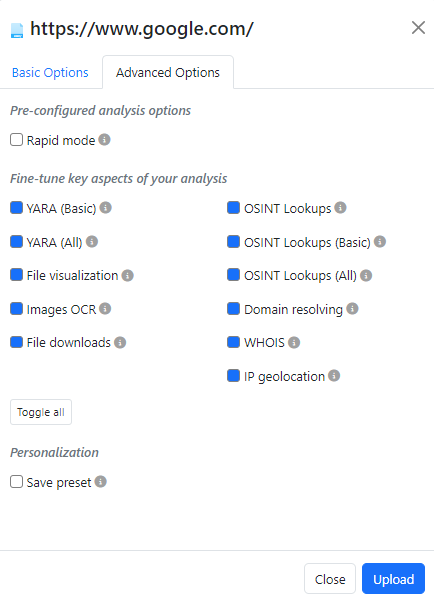Viewport: 434px width, 606px height.
Task: Click info icon next to OSINT Lookups (All)
Action: point(366,275)
